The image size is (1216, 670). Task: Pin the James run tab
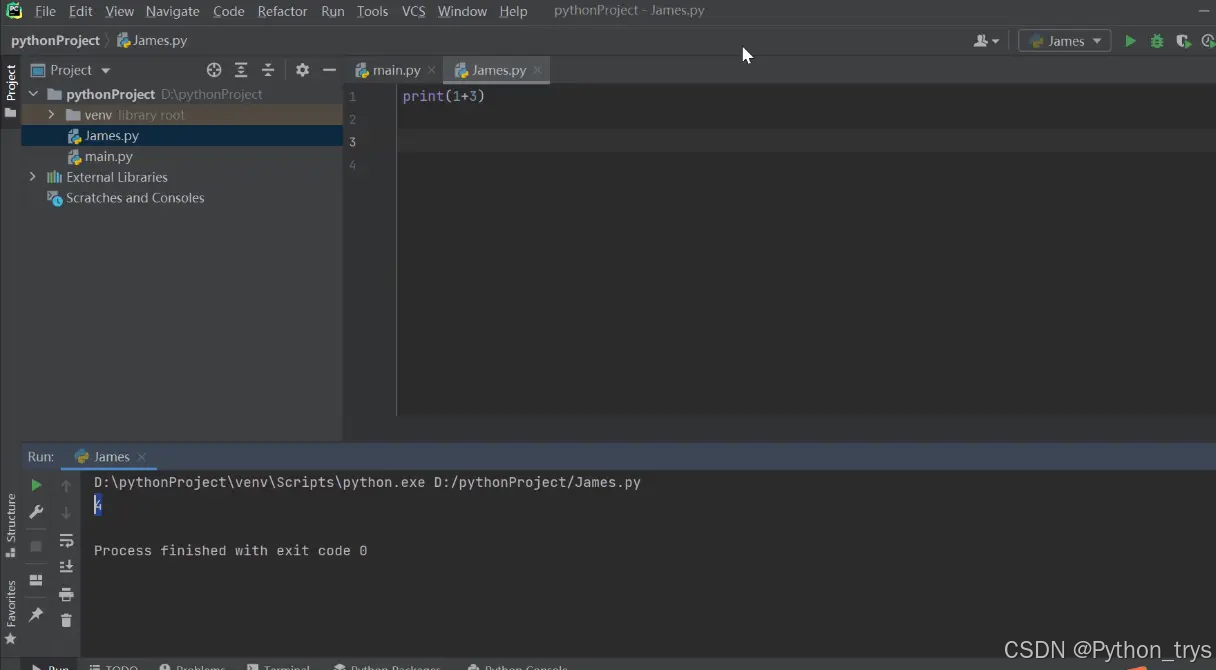coord(36,614)
